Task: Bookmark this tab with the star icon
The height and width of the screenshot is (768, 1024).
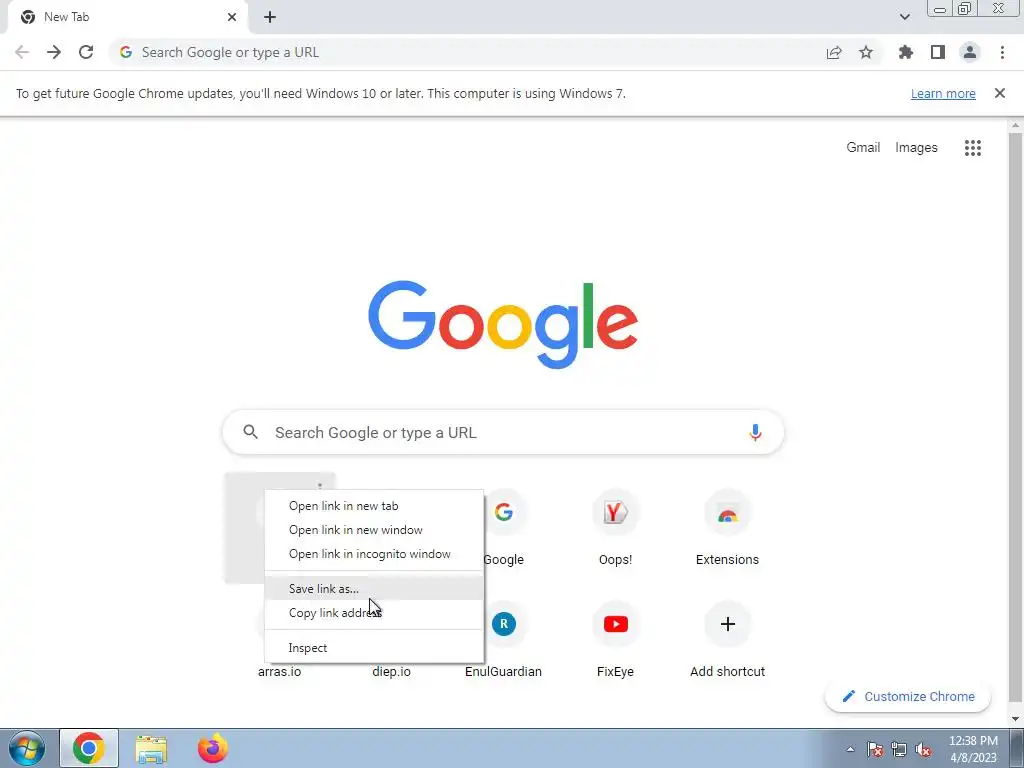Action: [x=866, y=52]
